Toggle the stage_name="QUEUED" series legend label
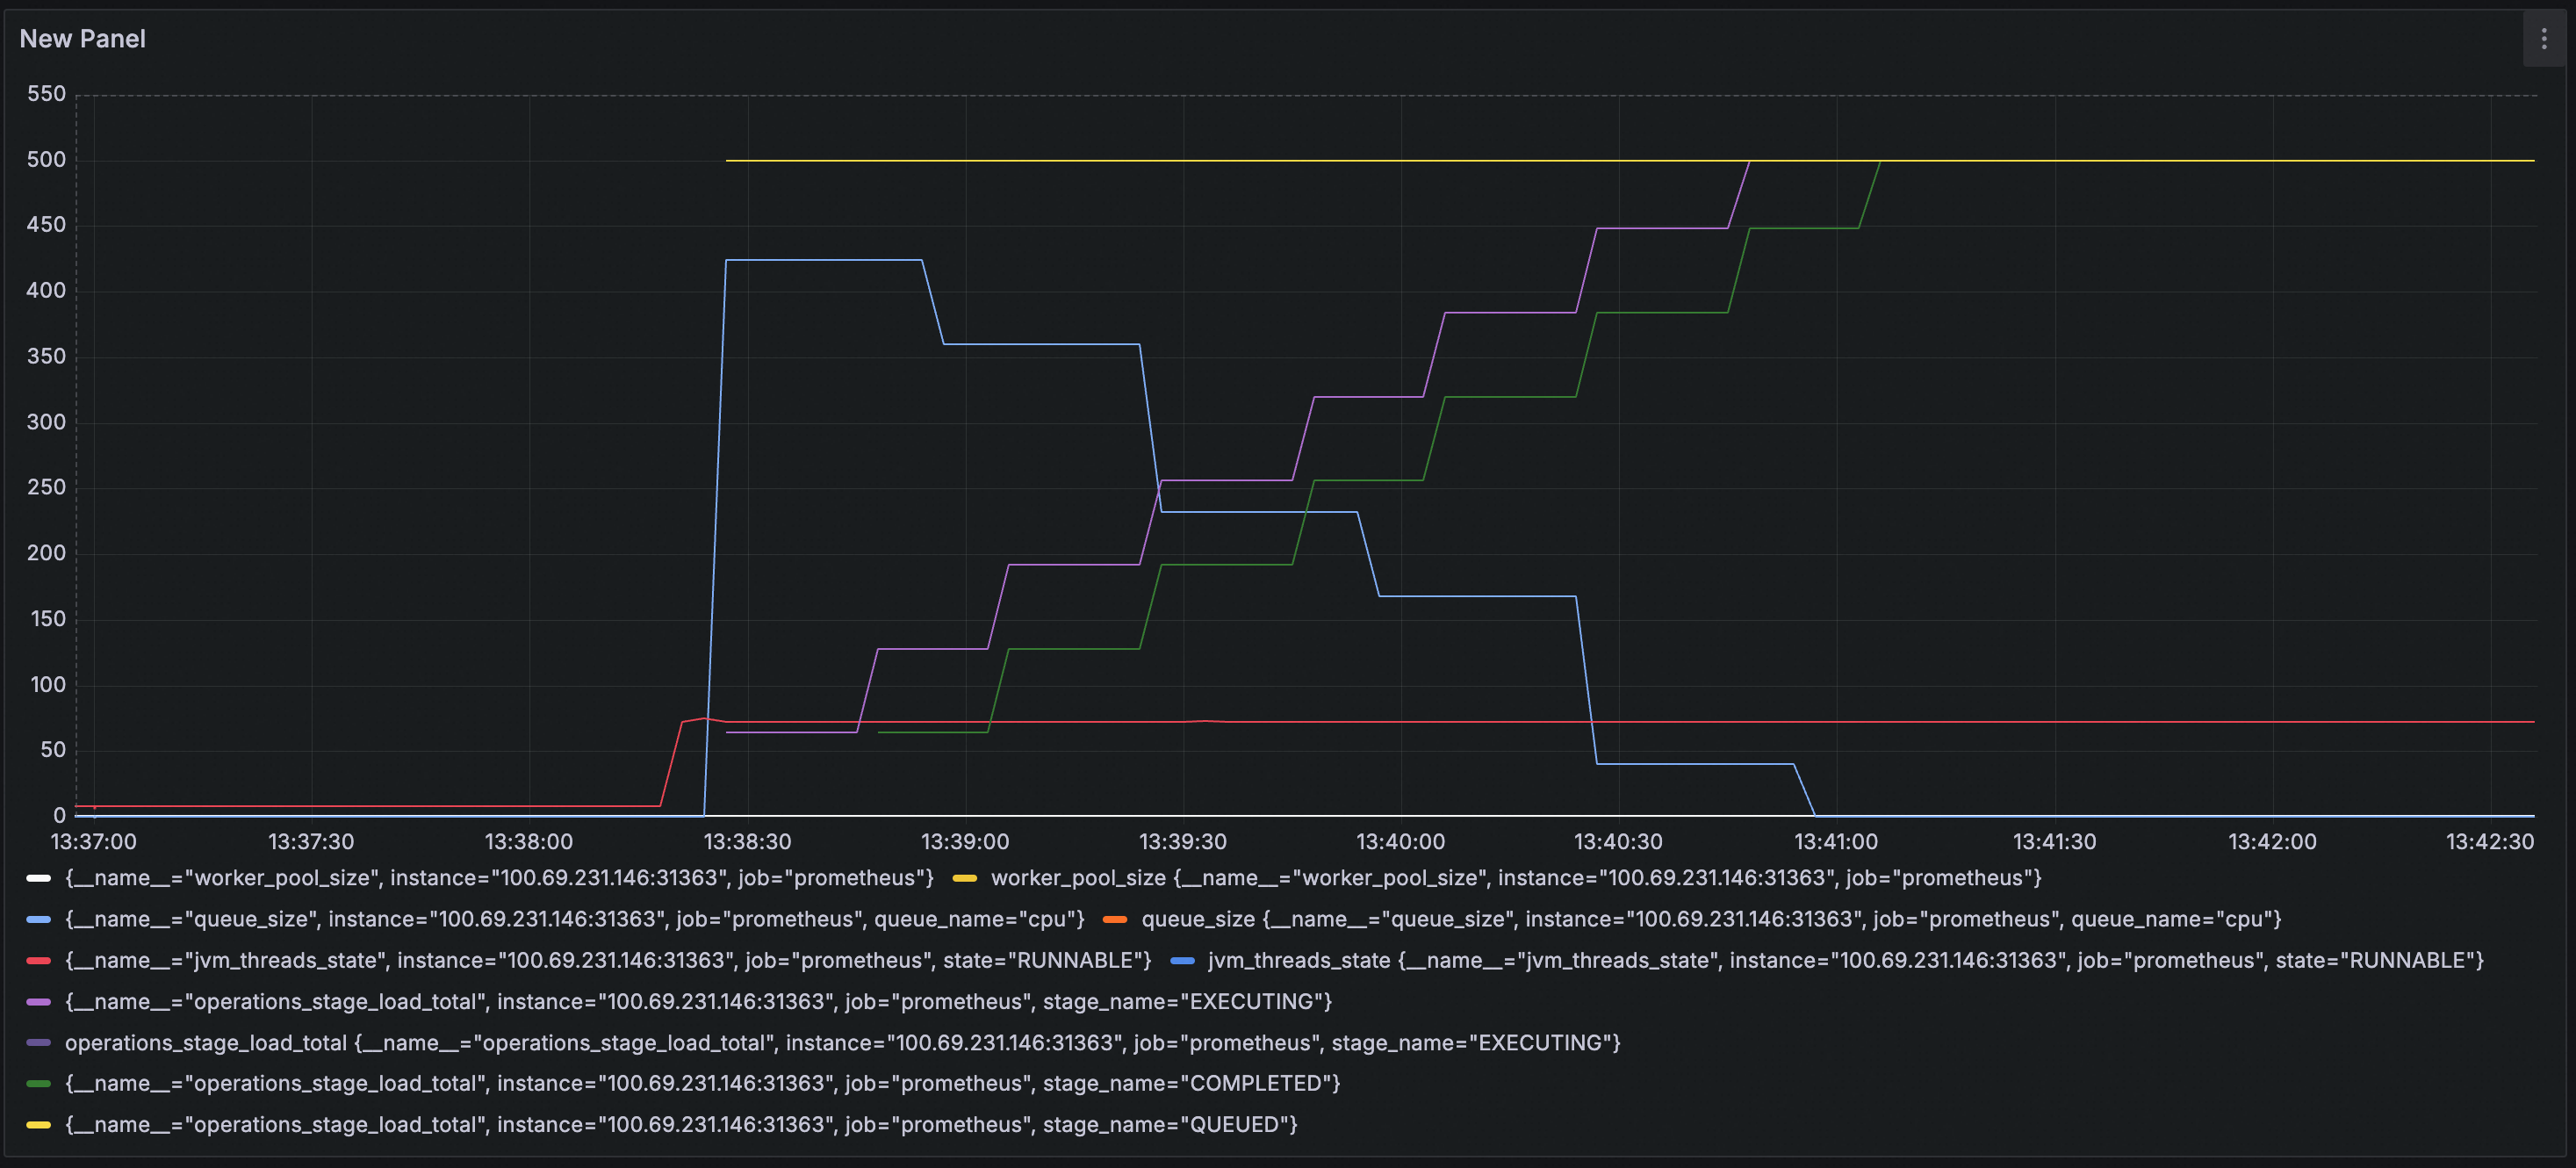This screenshot has width=2576, height=1168. tap(681, 1124)
